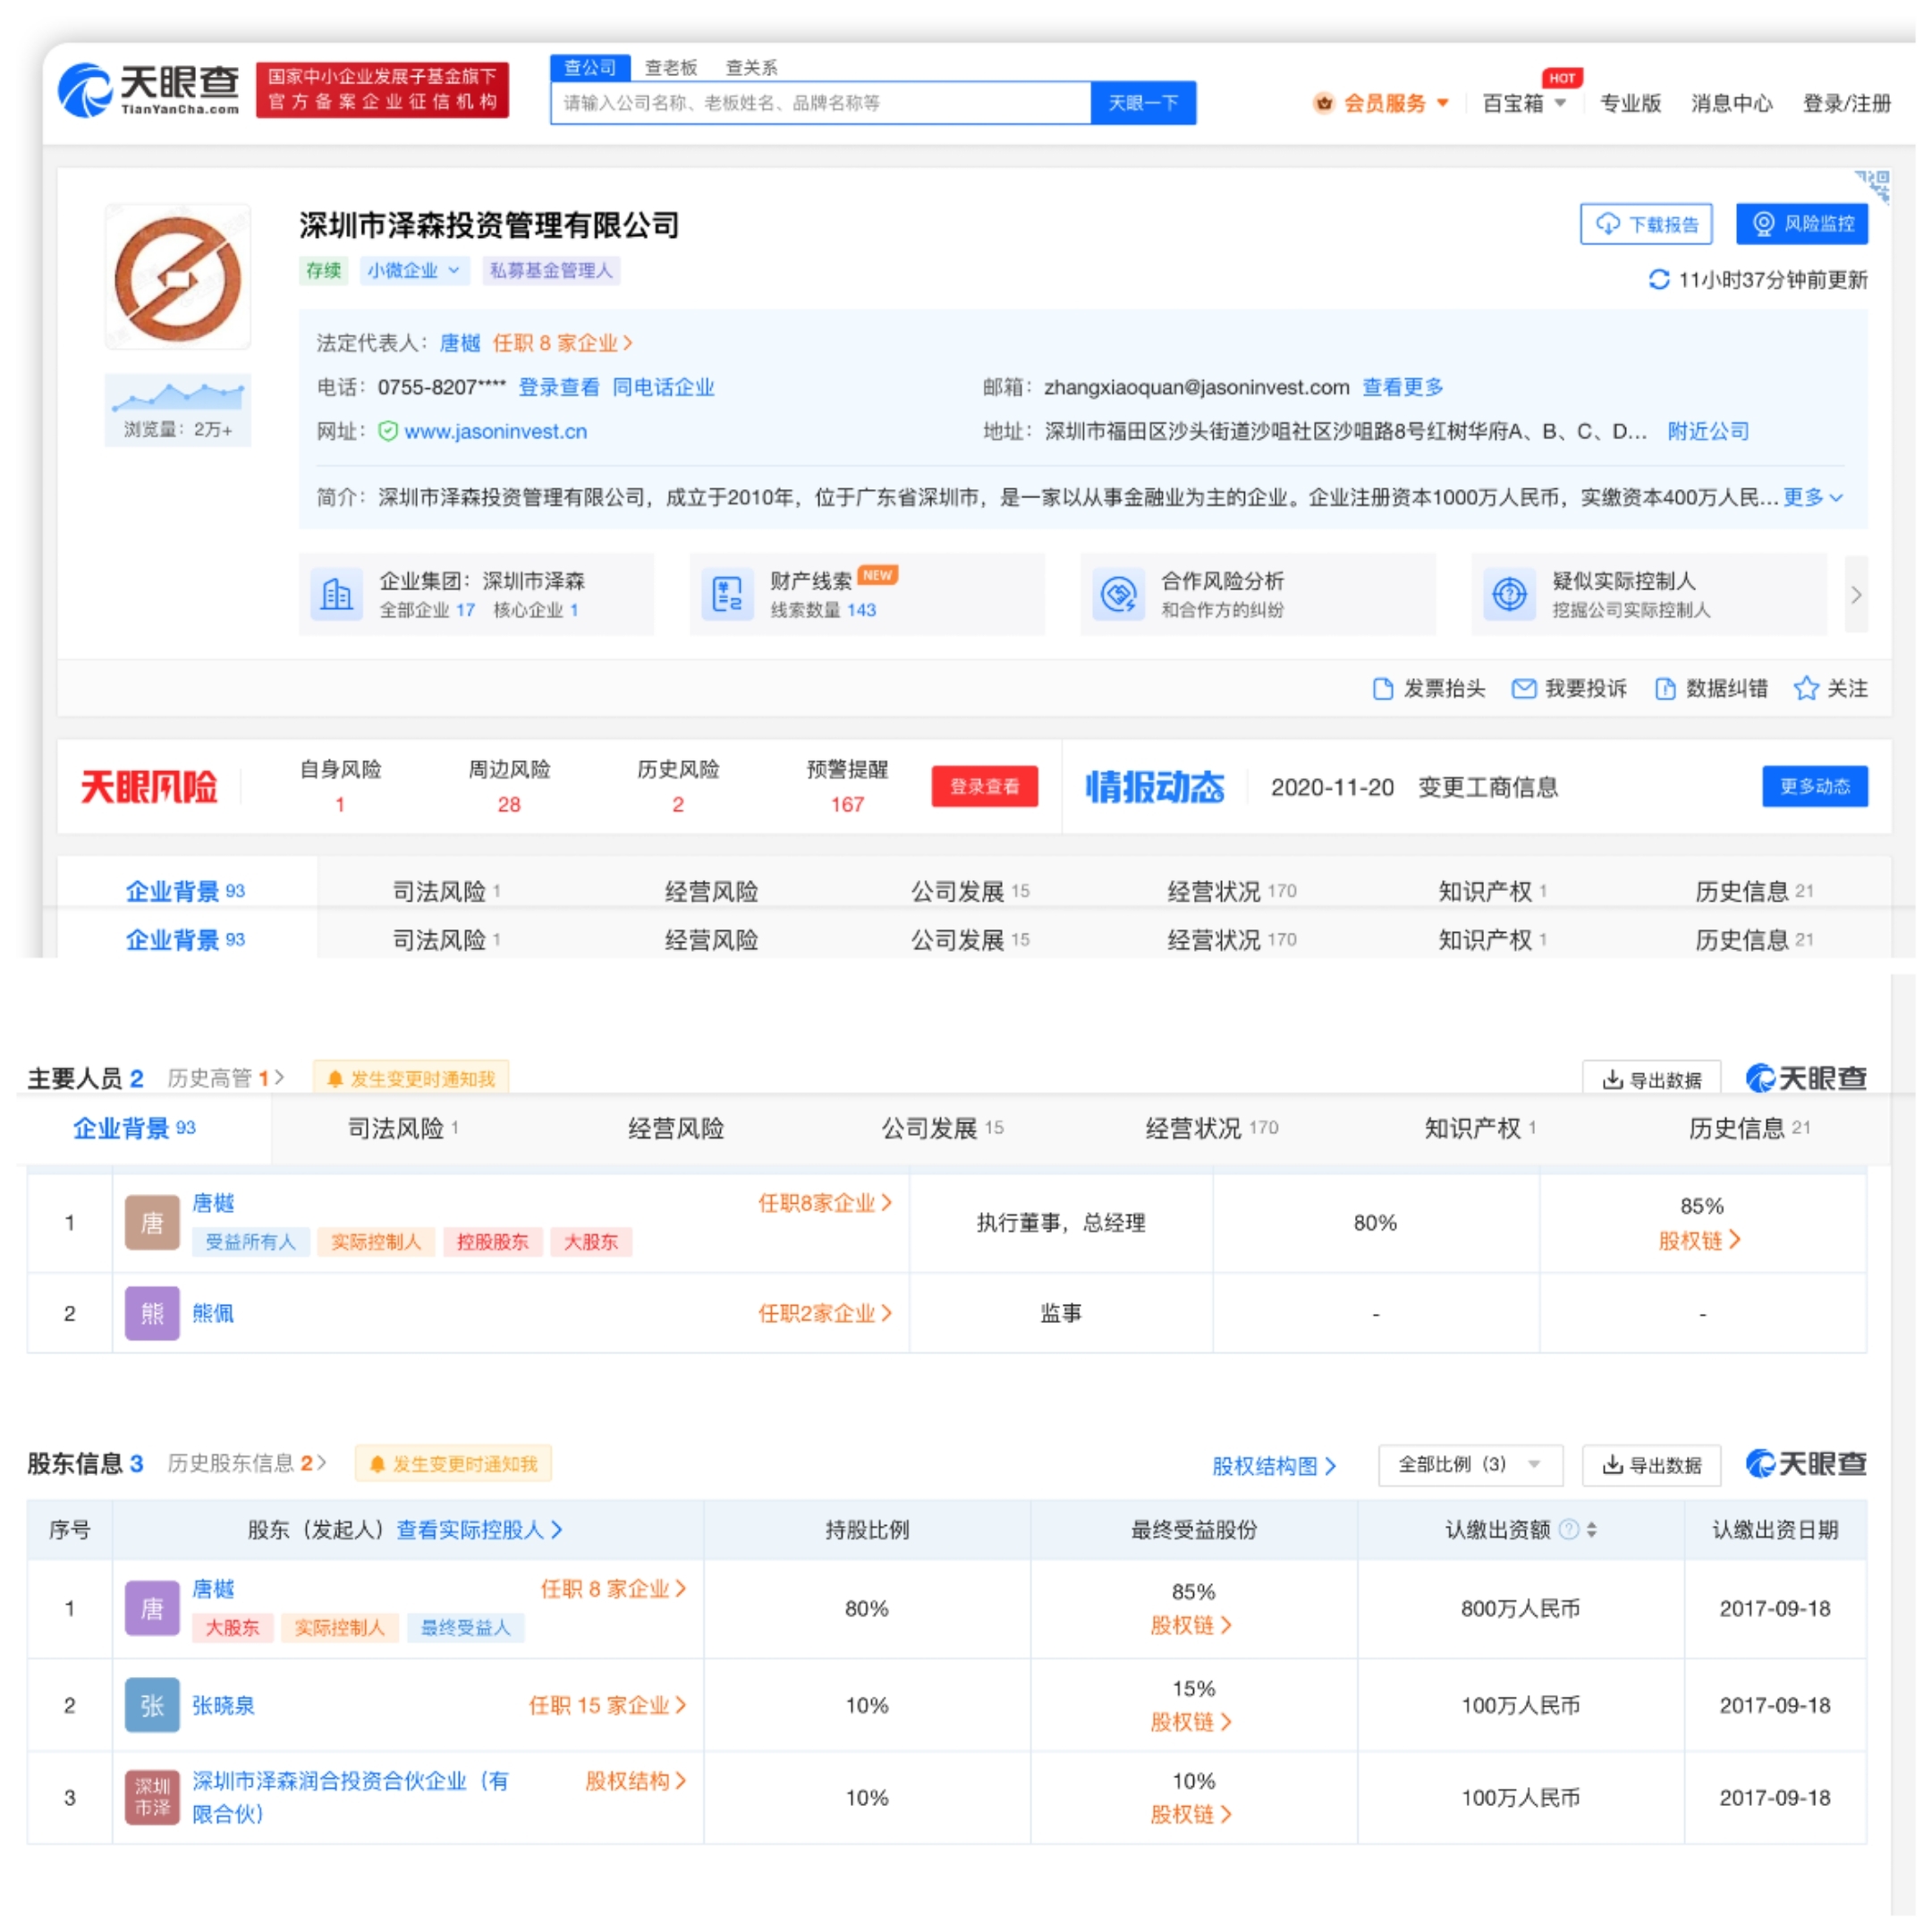Open the 会员服务 dropdown
Image resolution: width=1932 pixels, height=1932 pixels.
tap(1381, 103)
